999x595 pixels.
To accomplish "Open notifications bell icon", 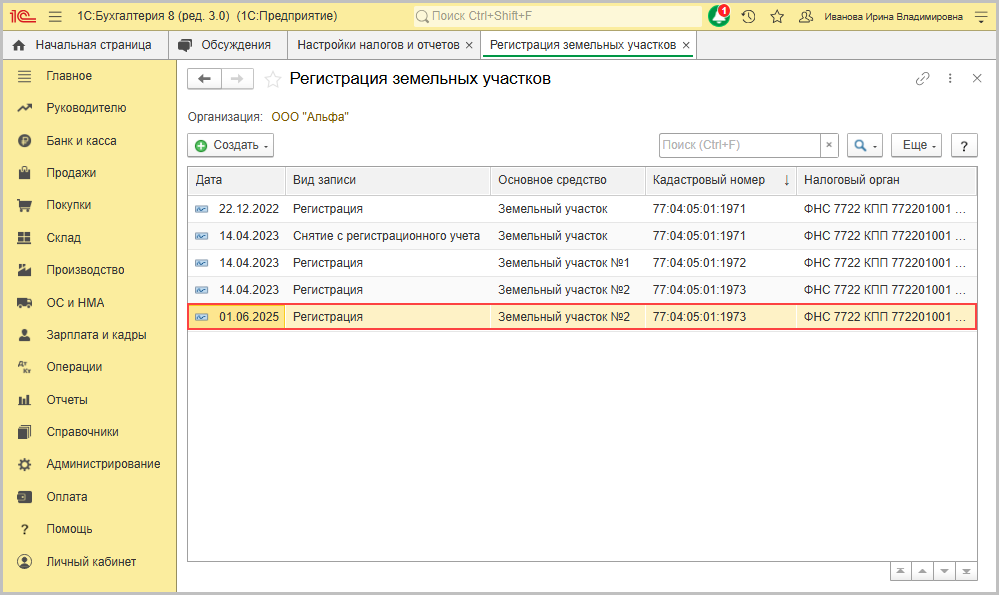I will pyautogui.click(x=719, y=17).
